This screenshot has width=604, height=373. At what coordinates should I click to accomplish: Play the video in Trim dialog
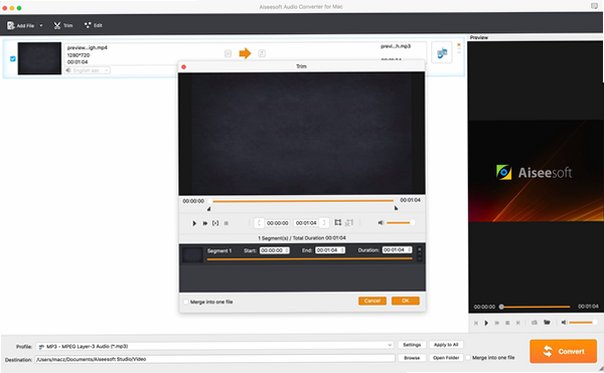point(195,223)
